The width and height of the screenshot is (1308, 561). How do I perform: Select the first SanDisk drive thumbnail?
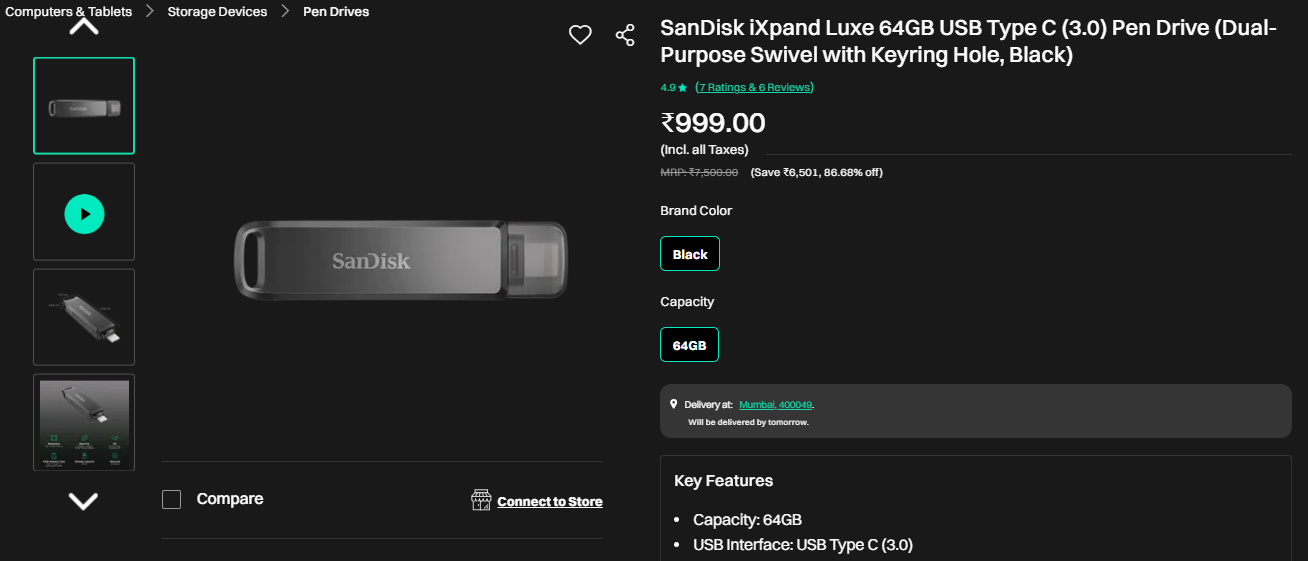coord(84,106)
